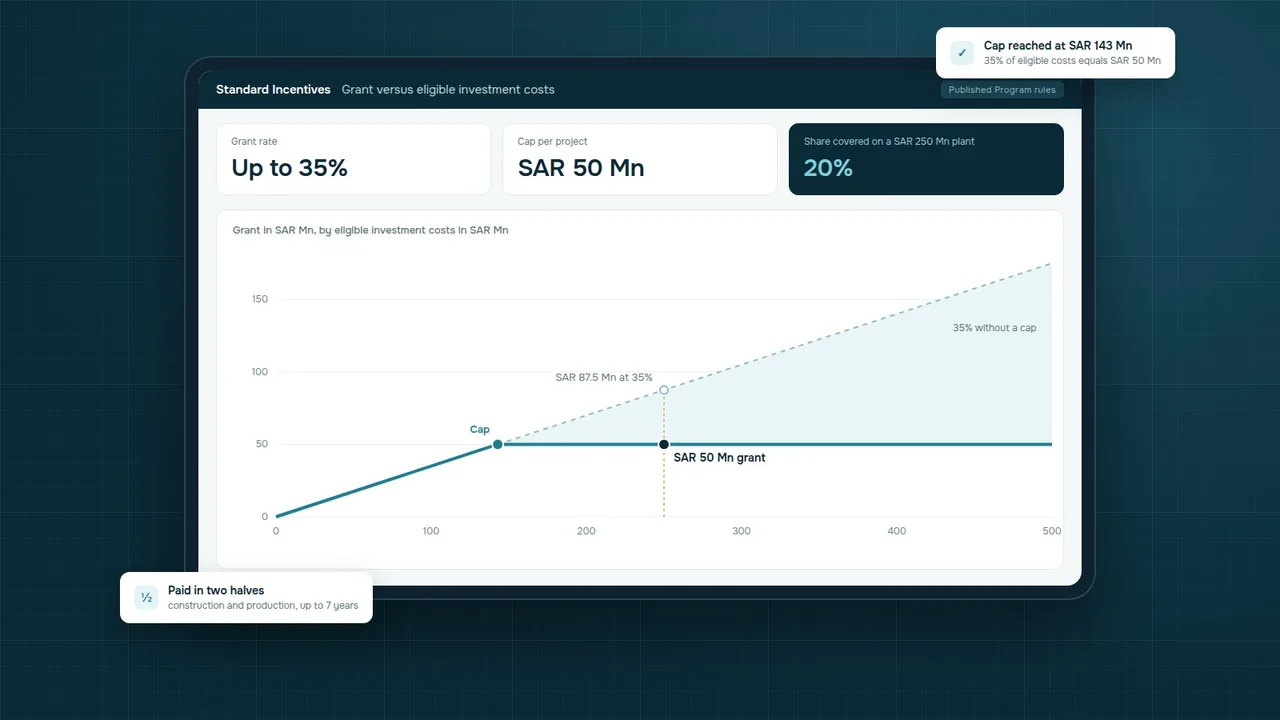1280x720 pixels.
Task: Click the "35% without a cap" chart annotation
Action: [x=994, y=328]
